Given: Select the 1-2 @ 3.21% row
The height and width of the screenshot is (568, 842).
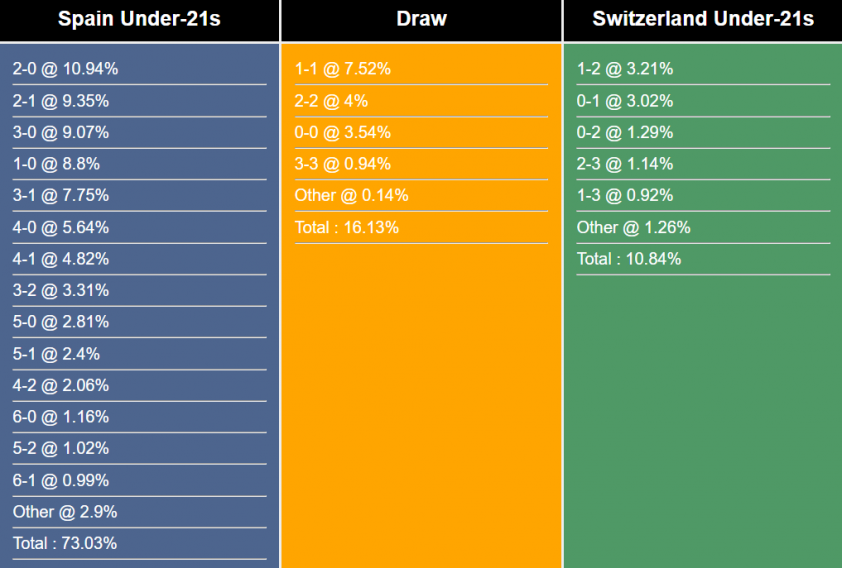Looking at the screenshot, I should 625,69.
